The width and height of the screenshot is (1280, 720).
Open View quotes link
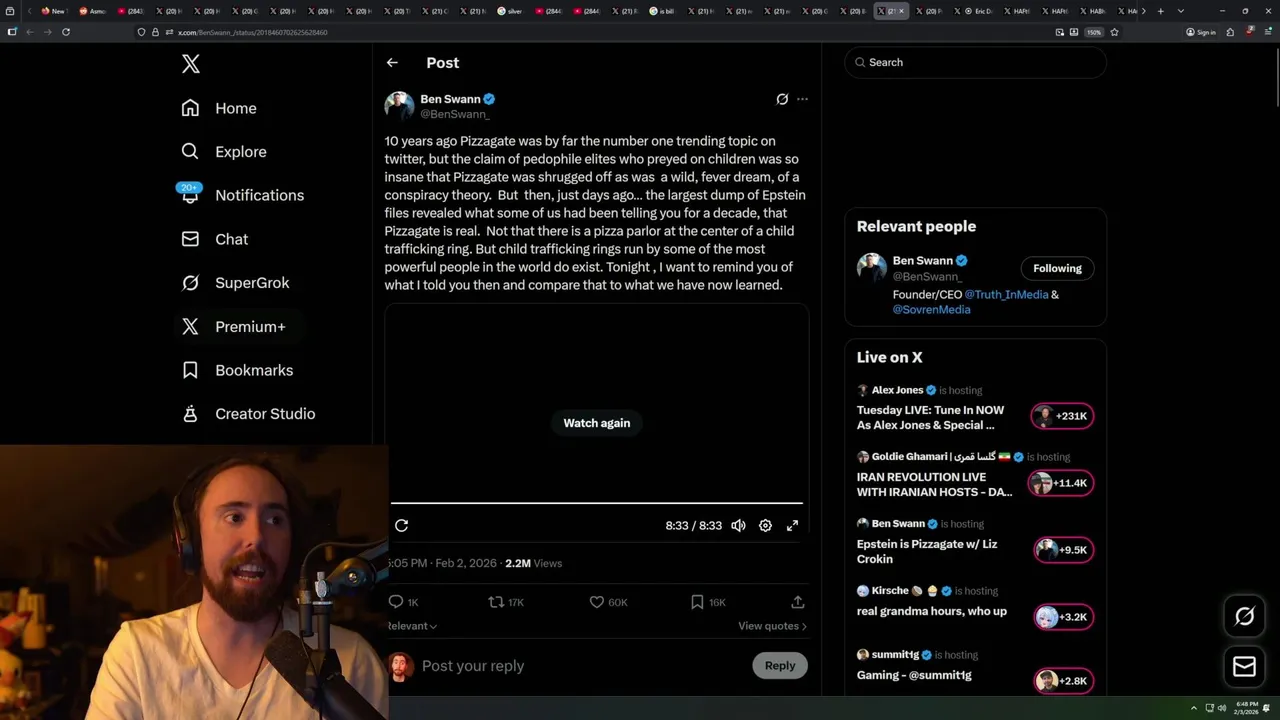[x=772, y=626]
